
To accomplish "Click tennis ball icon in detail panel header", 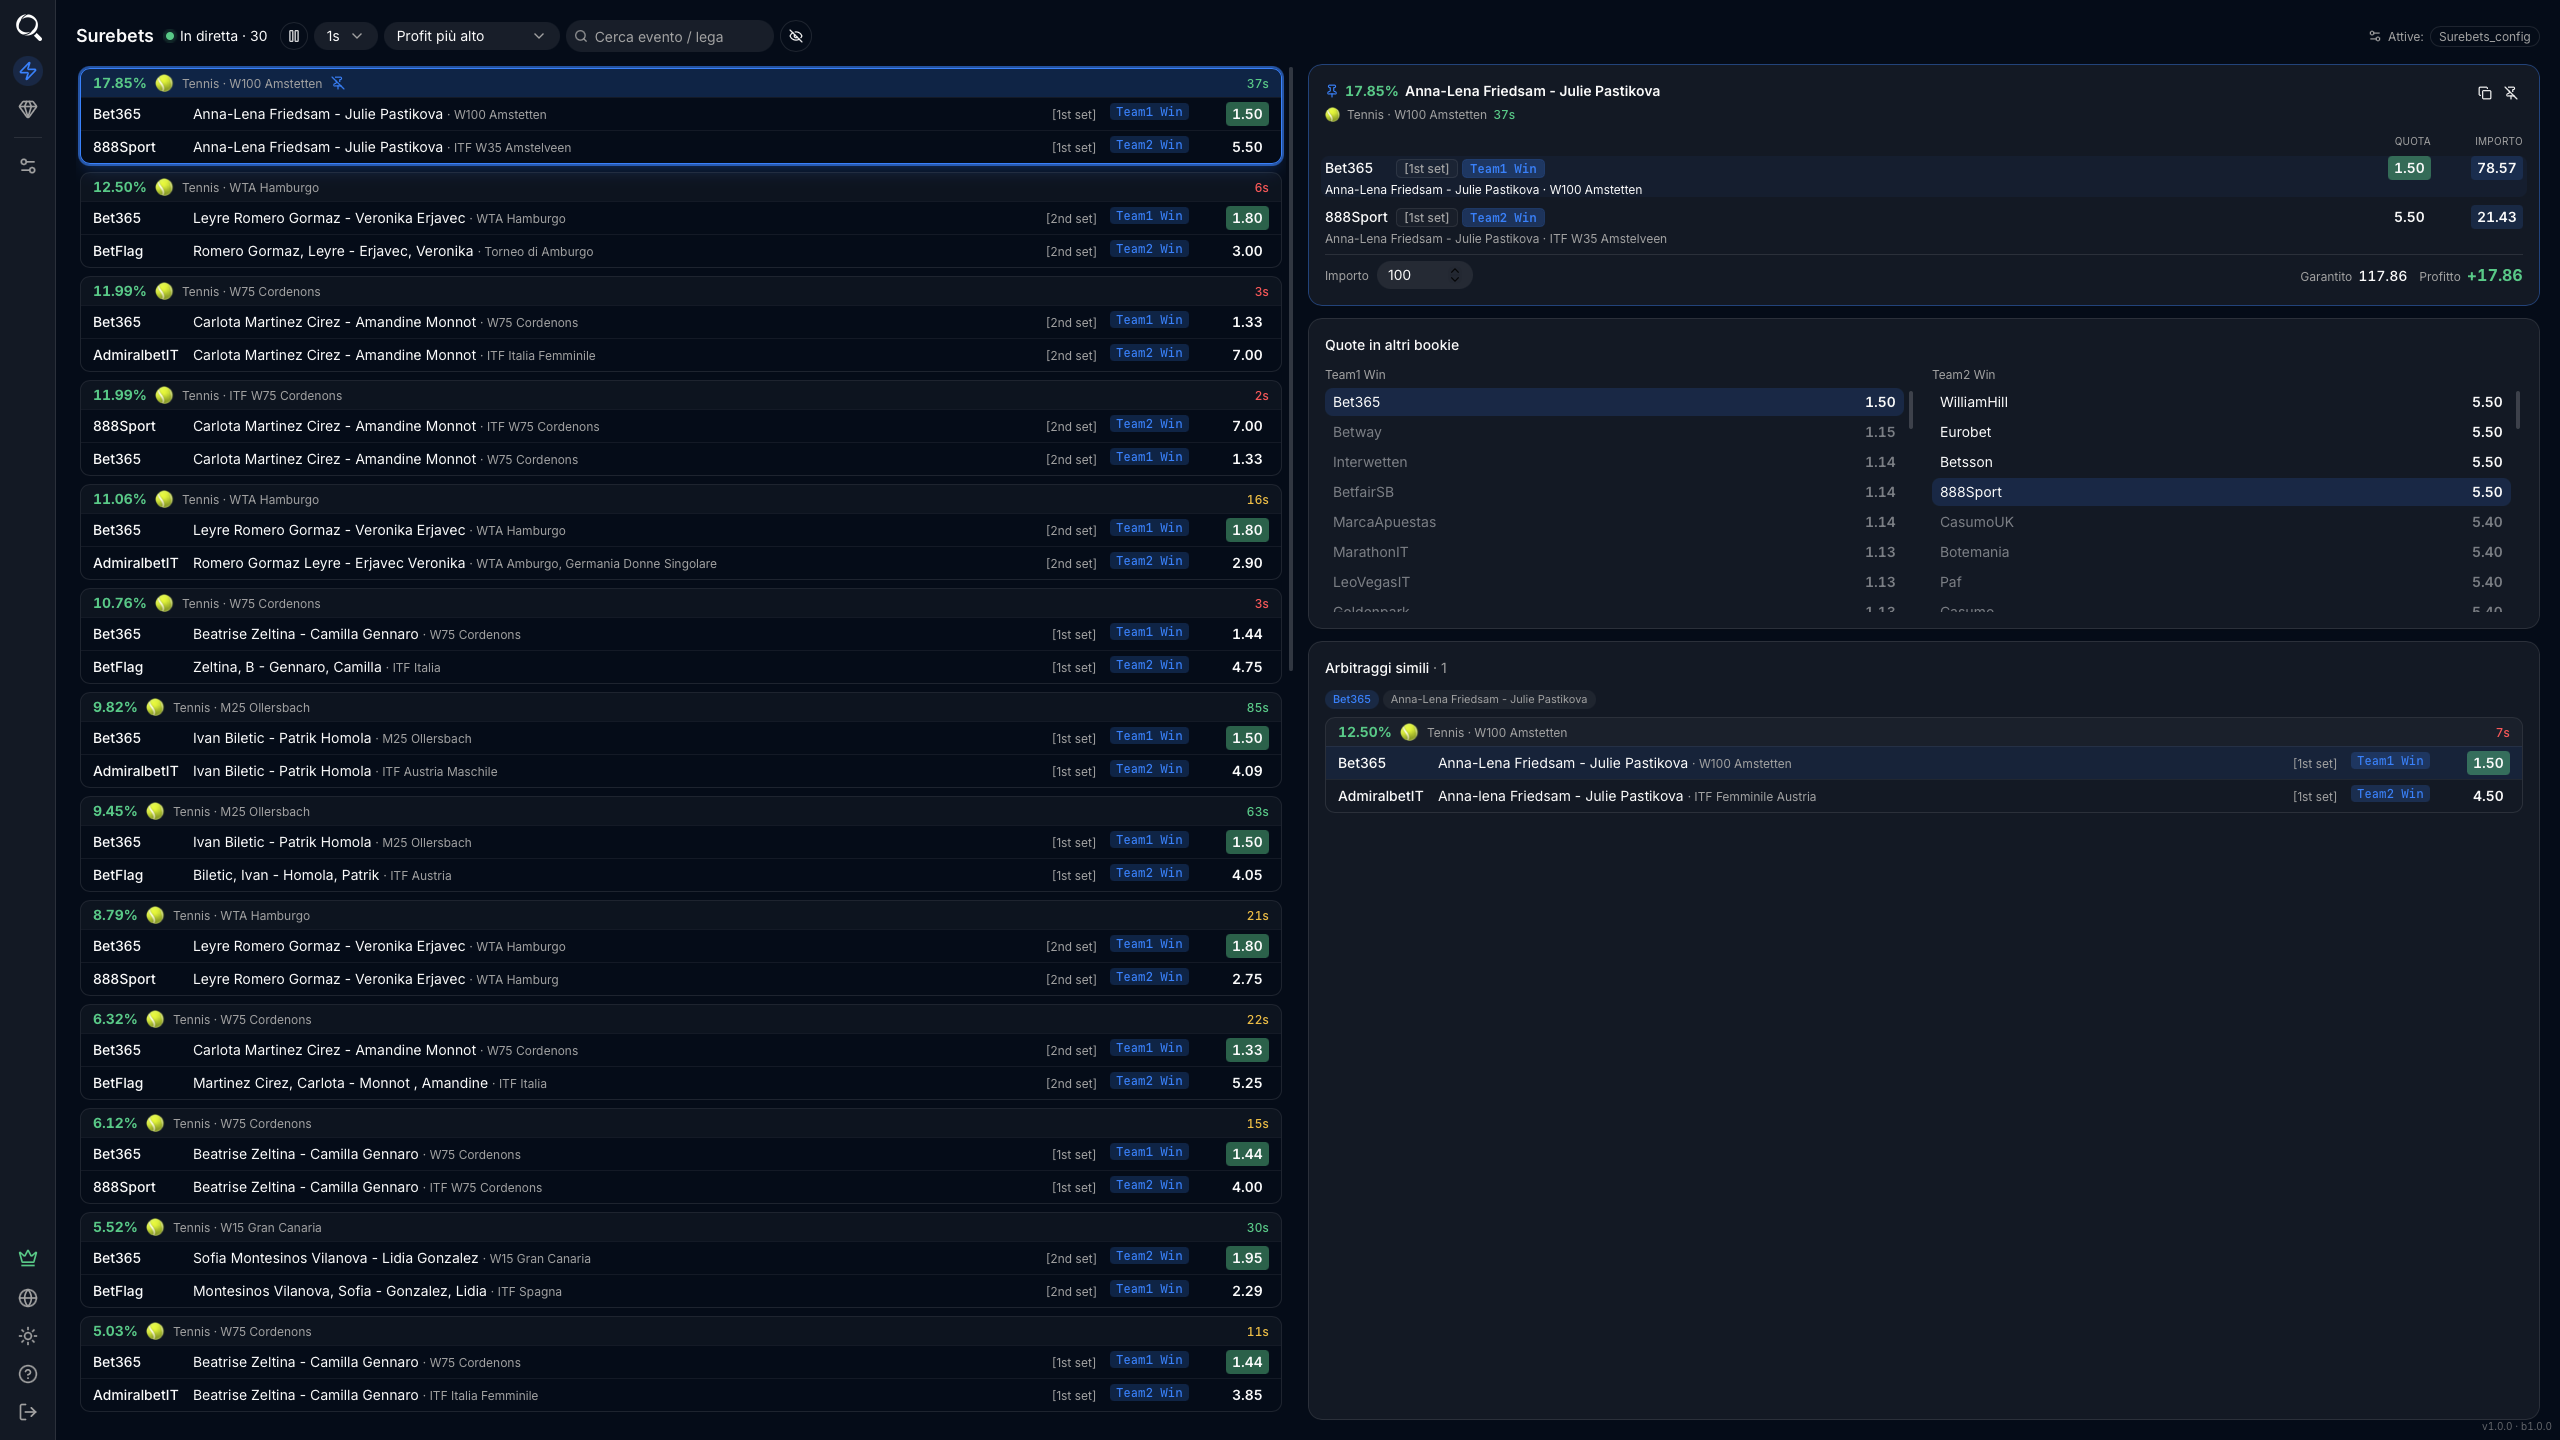I will 1332,115.
